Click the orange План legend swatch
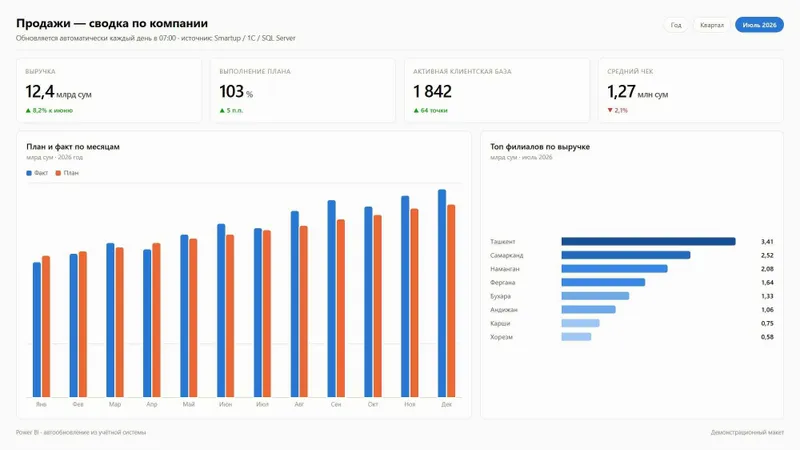The image size is (800, 450). [58, 173]
